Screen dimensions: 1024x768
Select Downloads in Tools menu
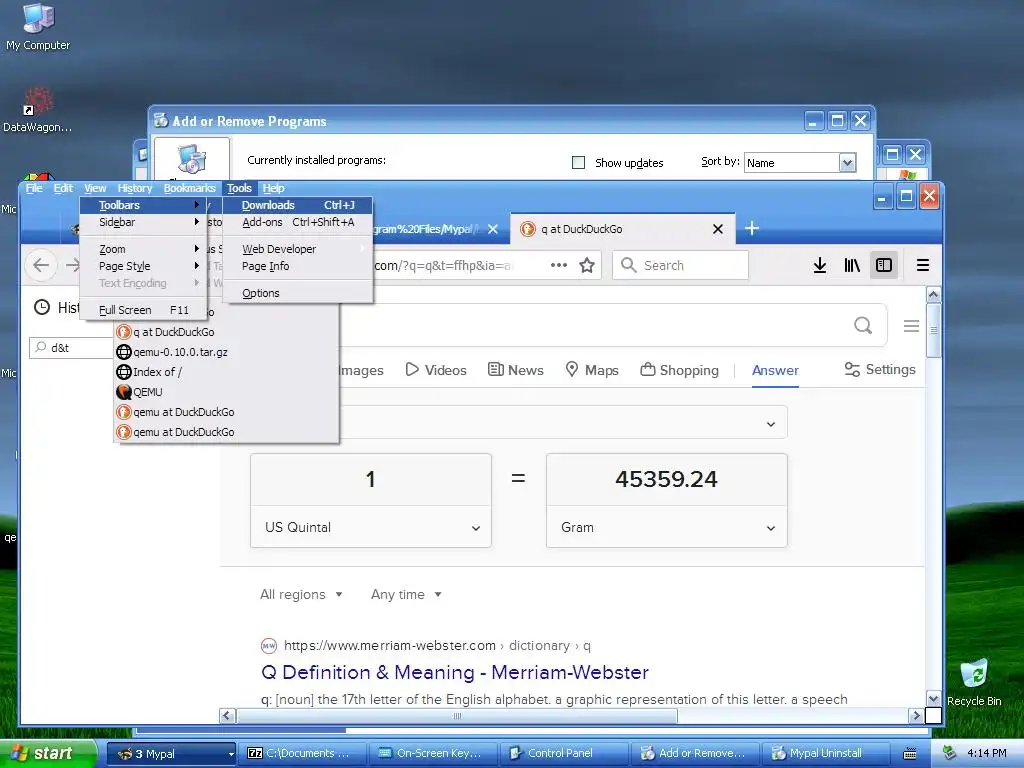coord(298,205)
